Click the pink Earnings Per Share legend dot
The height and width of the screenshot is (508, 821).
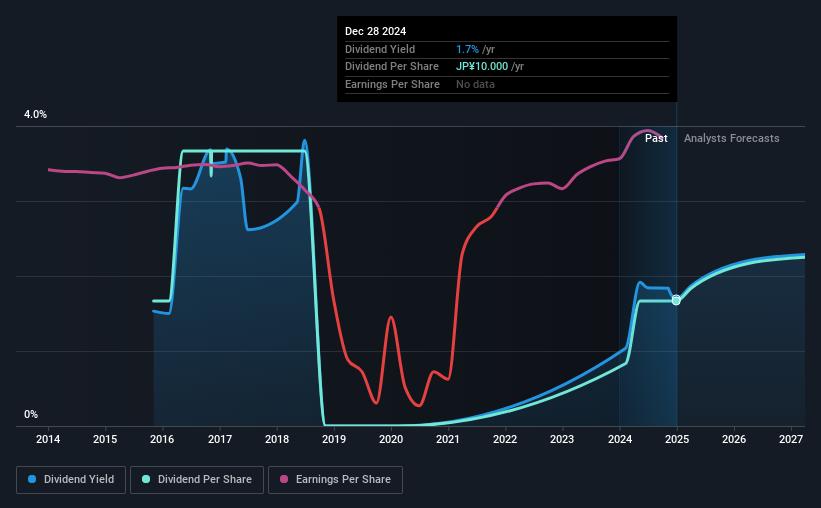tap(284, 479)
